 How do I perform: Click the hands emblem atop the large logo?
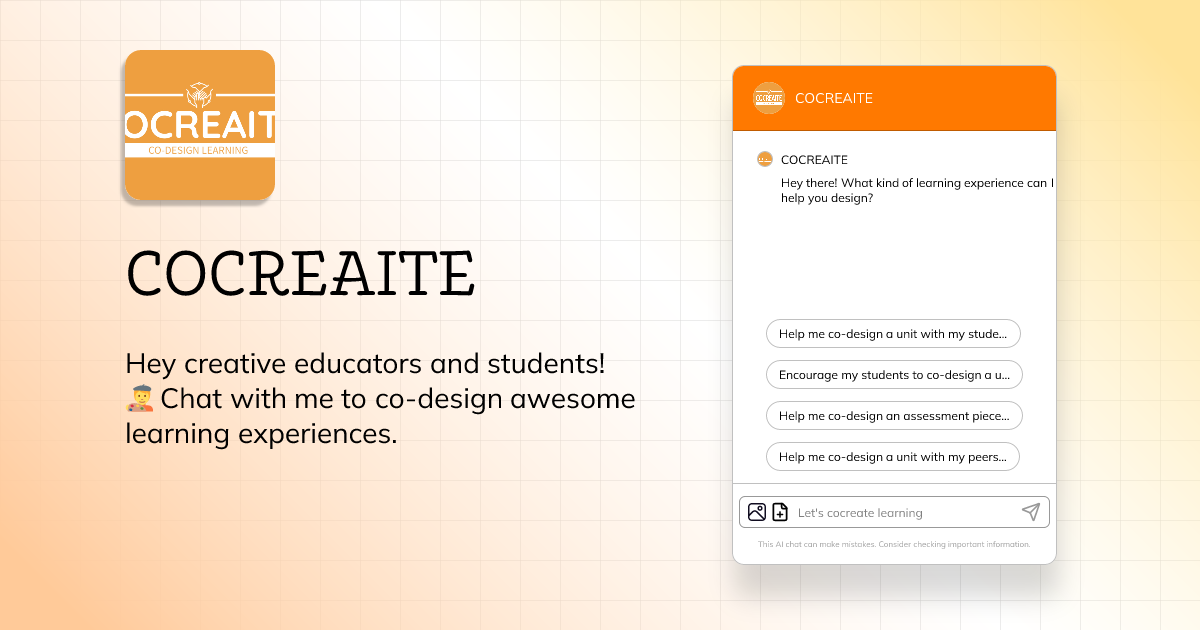click(x=200, y=94)
